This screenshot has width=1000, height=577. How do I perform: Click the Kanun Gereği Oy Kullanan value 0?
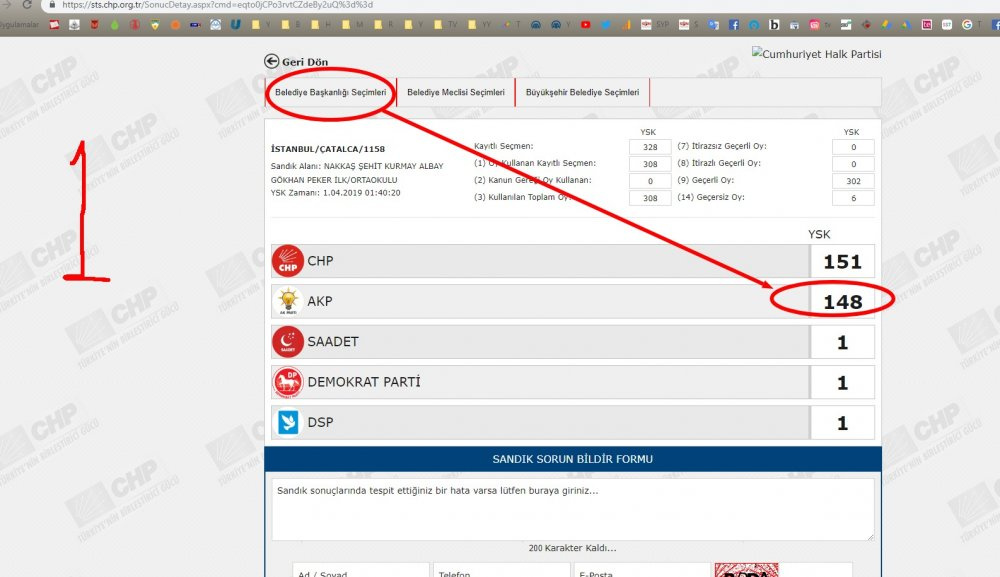coord(650,181)
